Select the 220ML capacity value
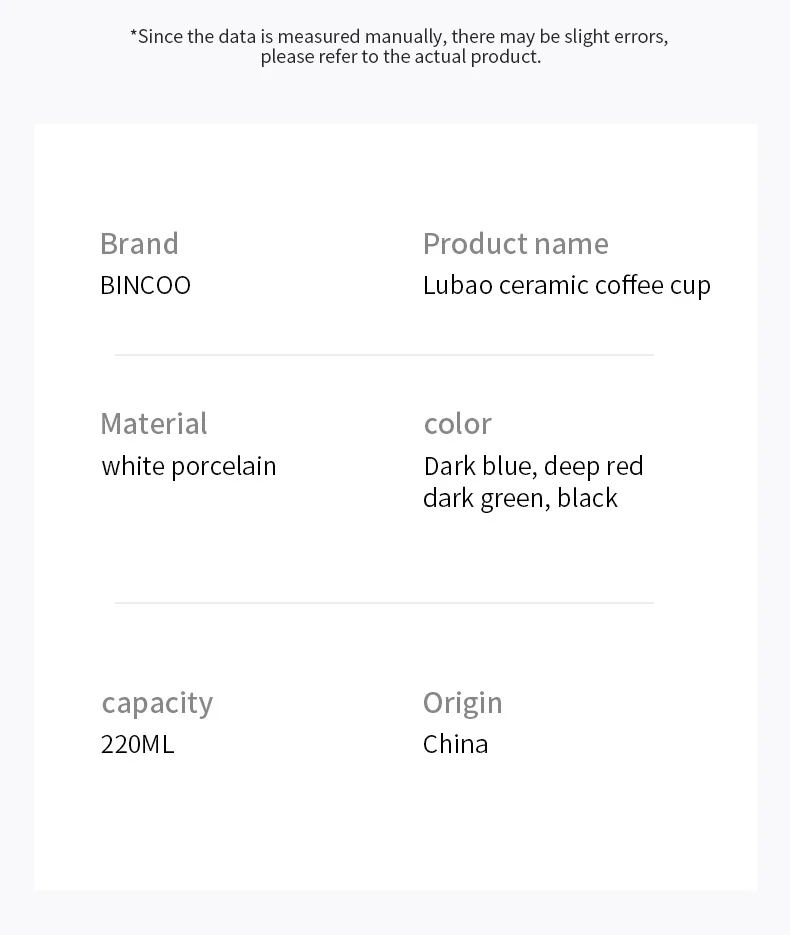Viewport: 790px width, 935px height. coord(137,744)
